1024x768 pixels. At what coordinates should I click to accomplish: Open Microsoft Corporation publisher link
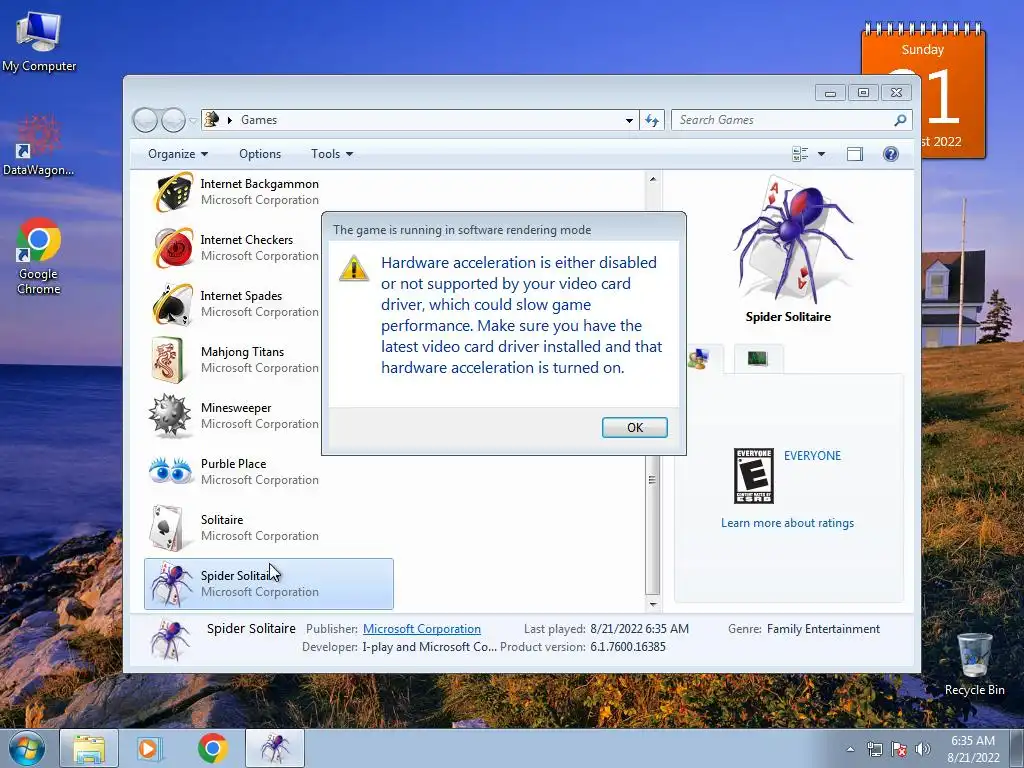(x=422, y=629)
